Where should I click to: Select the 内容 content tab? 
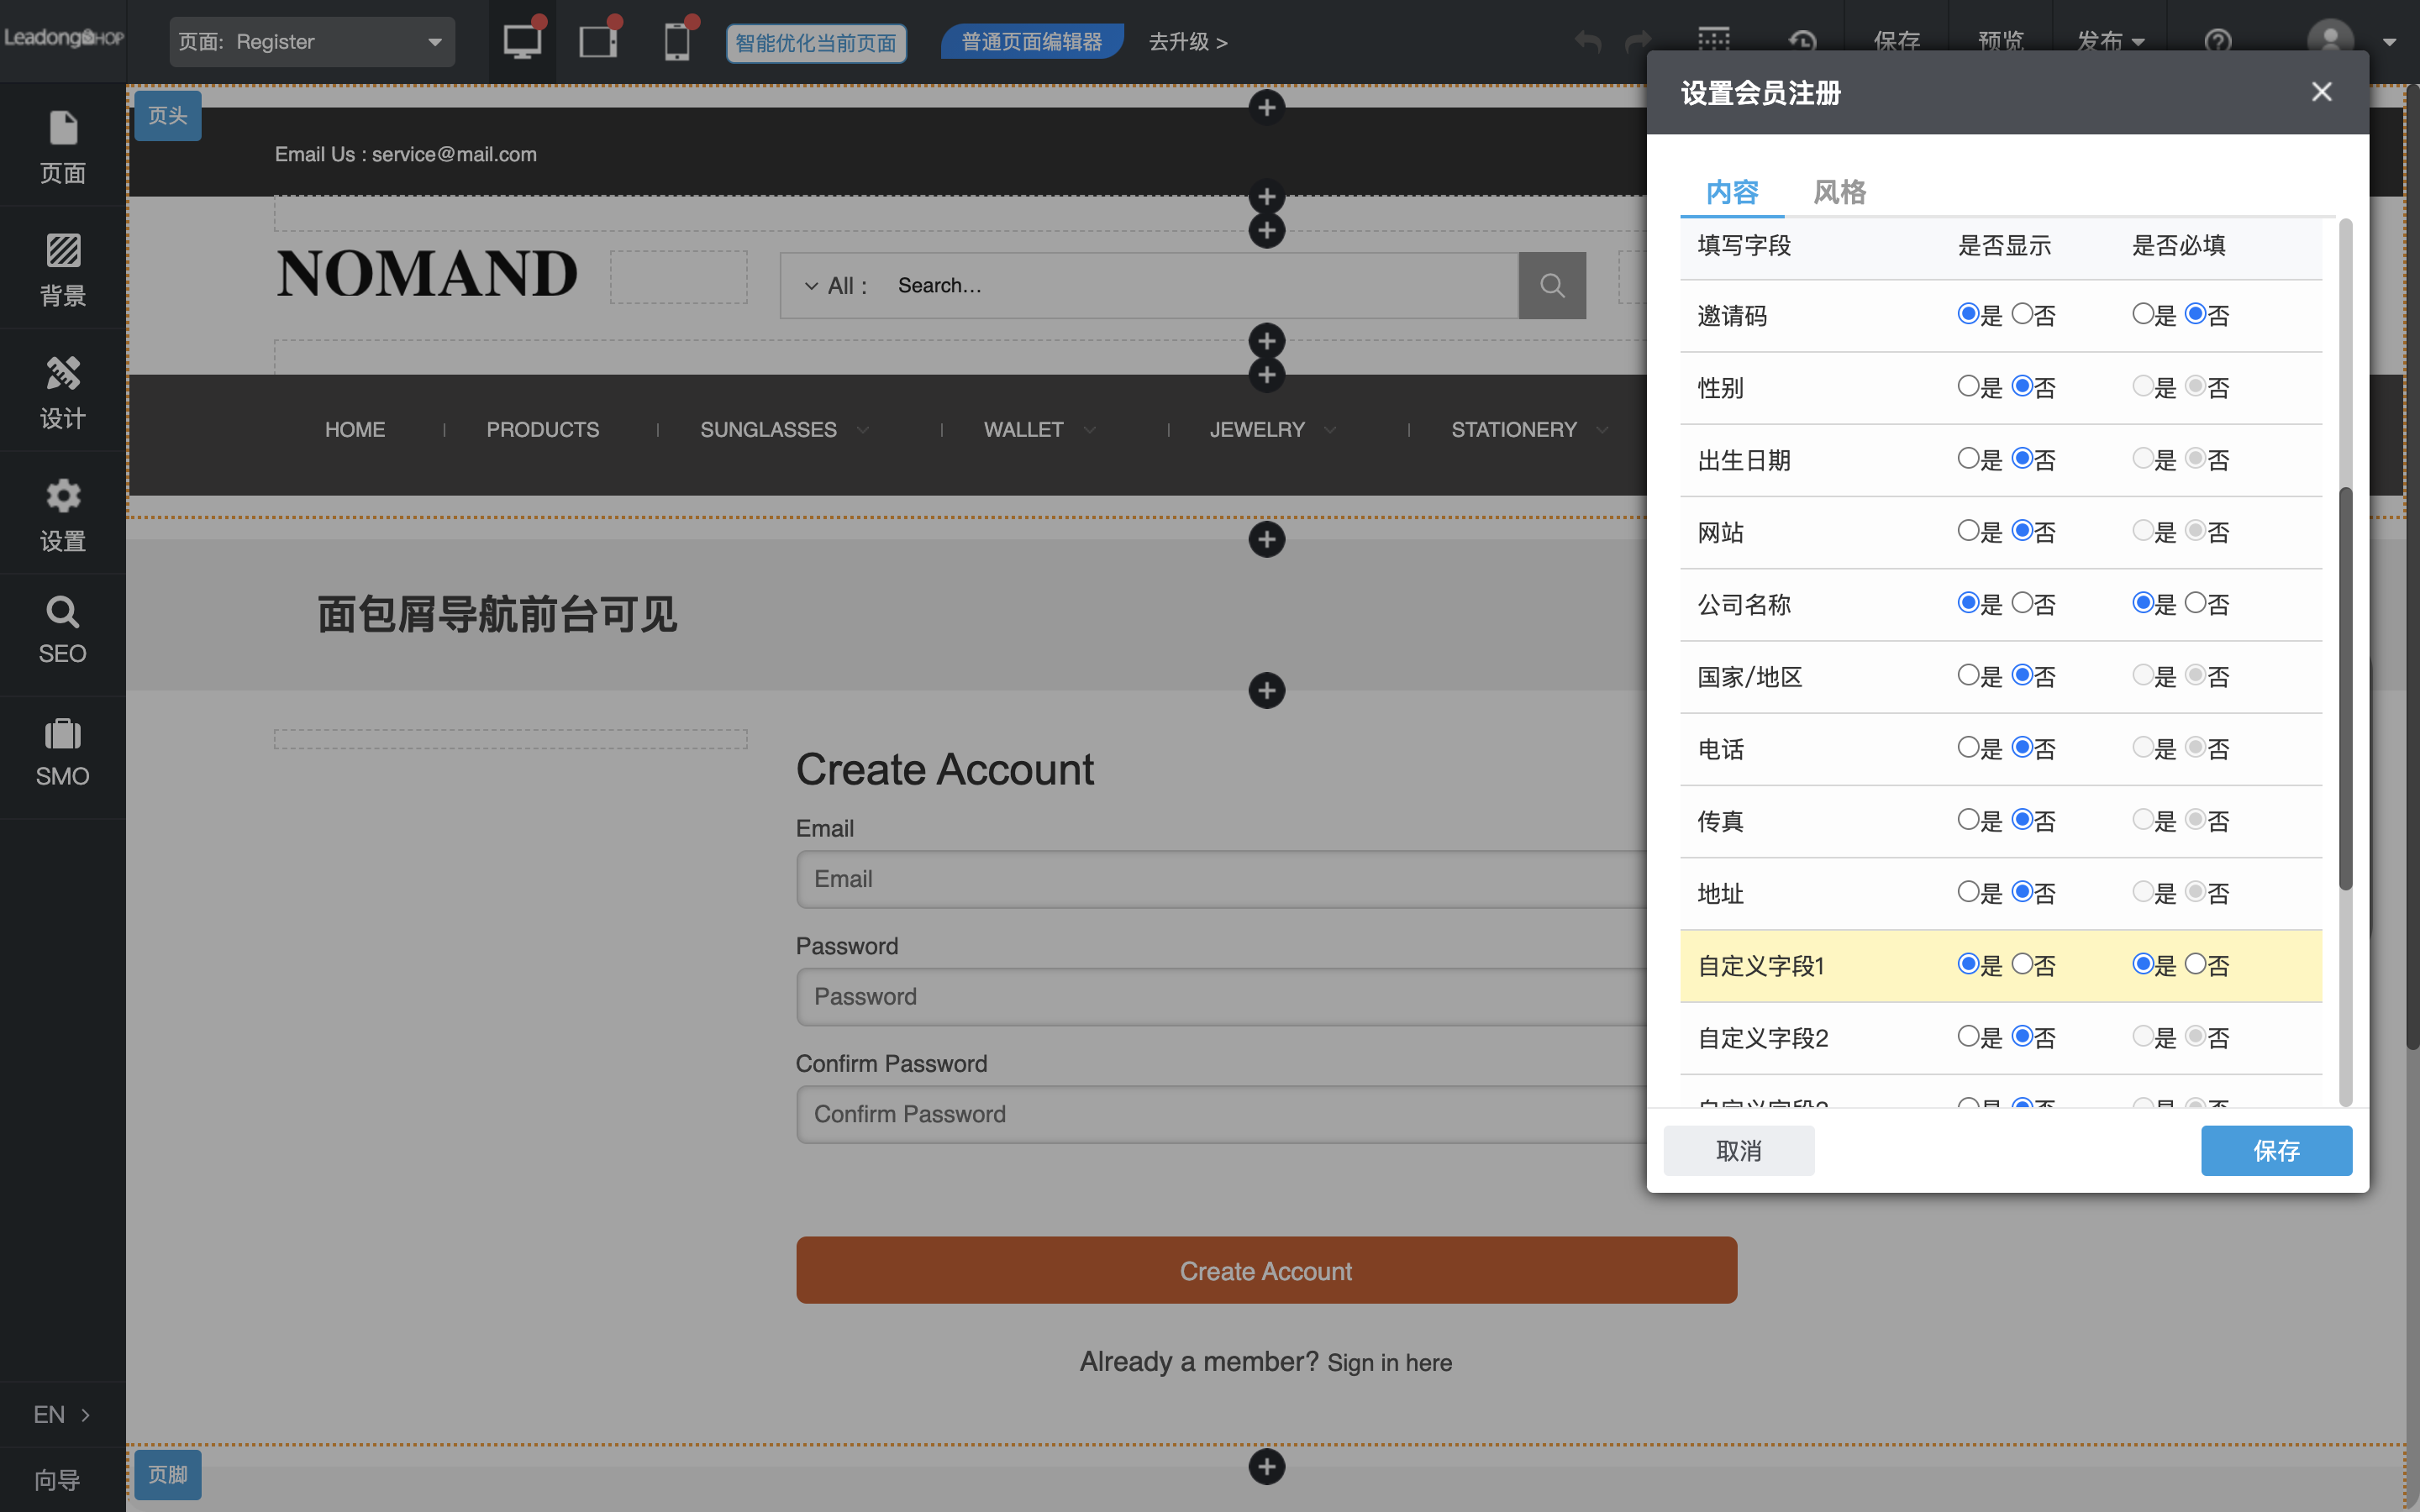1731,191
